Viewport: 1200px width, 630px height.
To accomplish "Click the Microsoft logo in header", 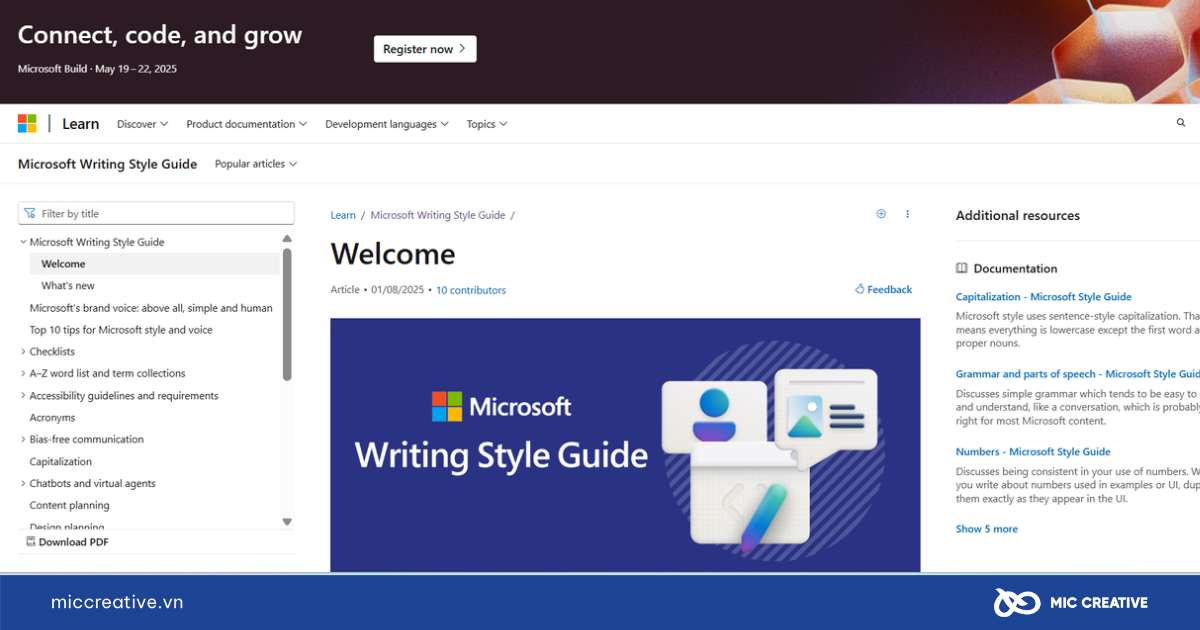I will (27, 124).
